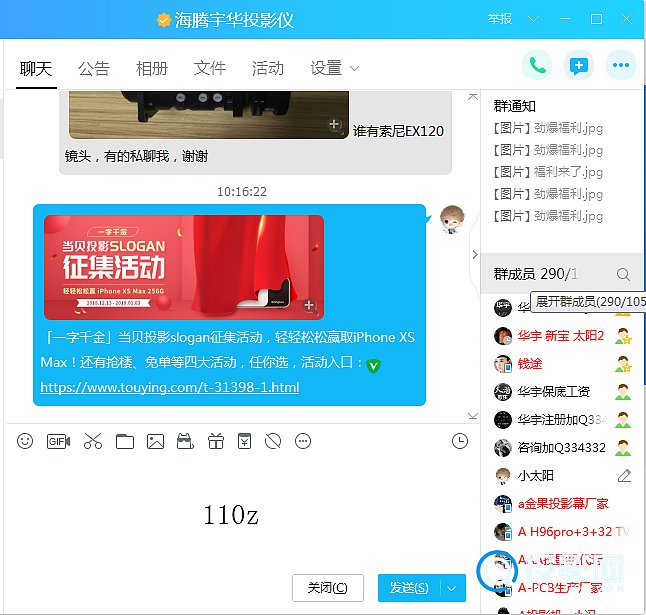646x615 pixels.
Task: Click the red envelope yen icon
Action: 245,441
